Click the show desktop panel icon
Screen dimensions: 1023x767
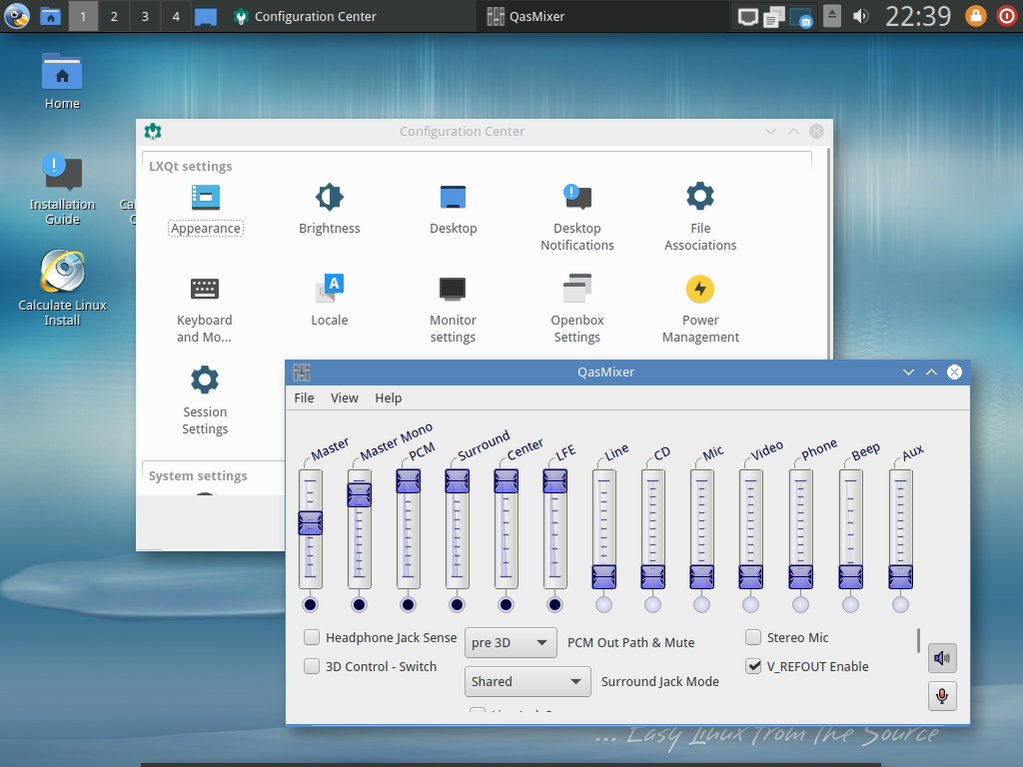point(206,16)
